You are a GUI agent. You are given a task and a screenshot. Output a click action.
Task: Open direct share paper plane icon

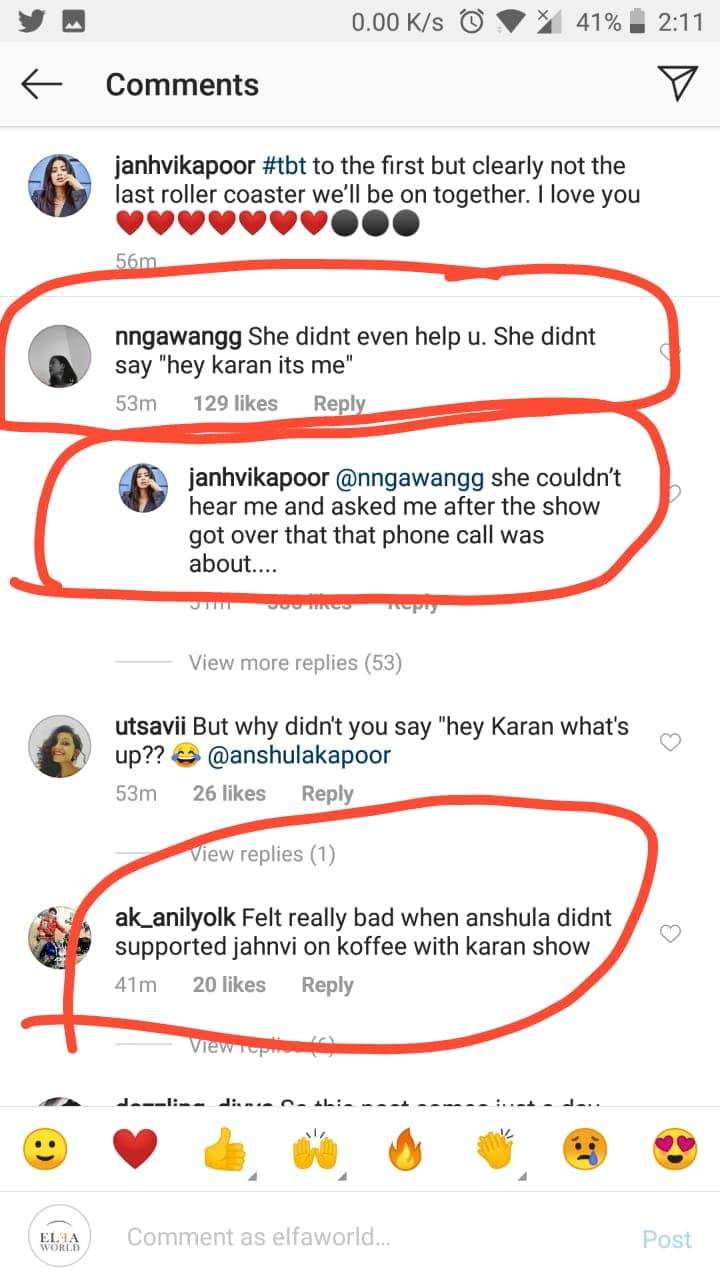click(x=679, y=84)
